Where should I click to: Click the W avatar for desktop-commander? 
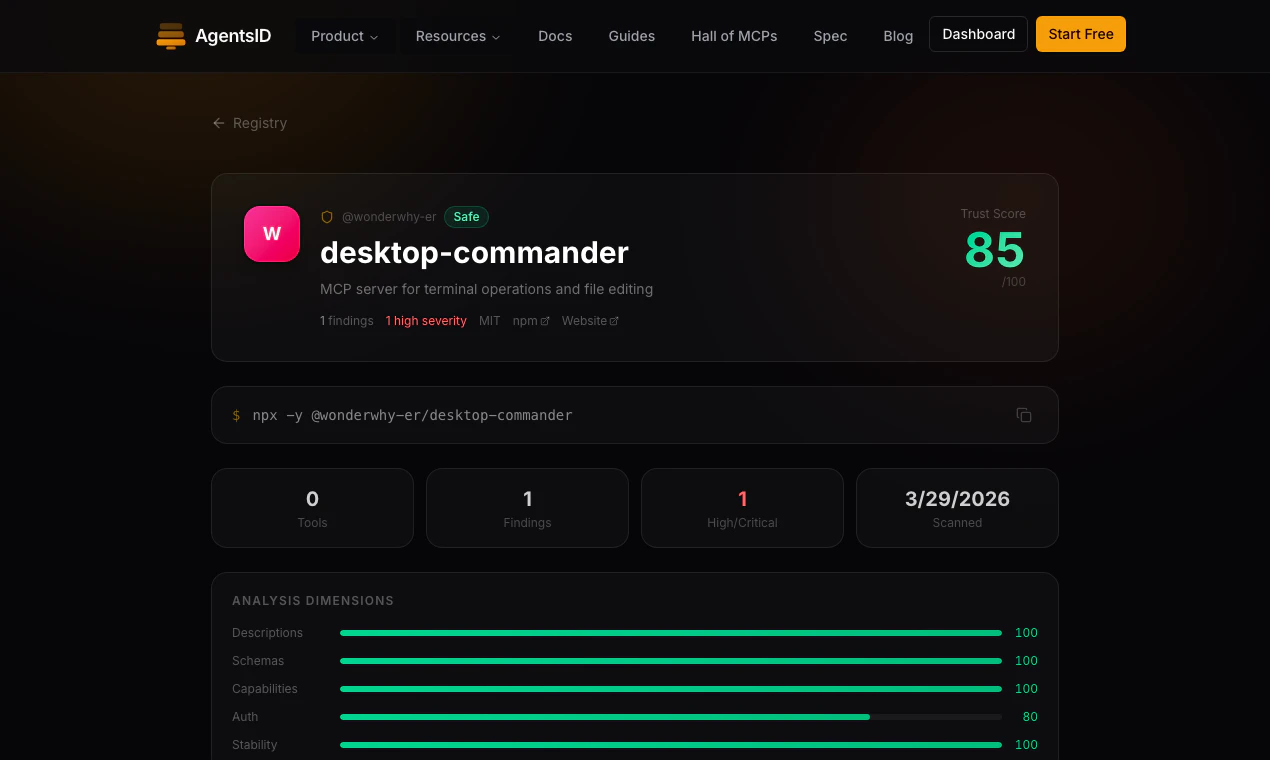[x=271, y=233]
